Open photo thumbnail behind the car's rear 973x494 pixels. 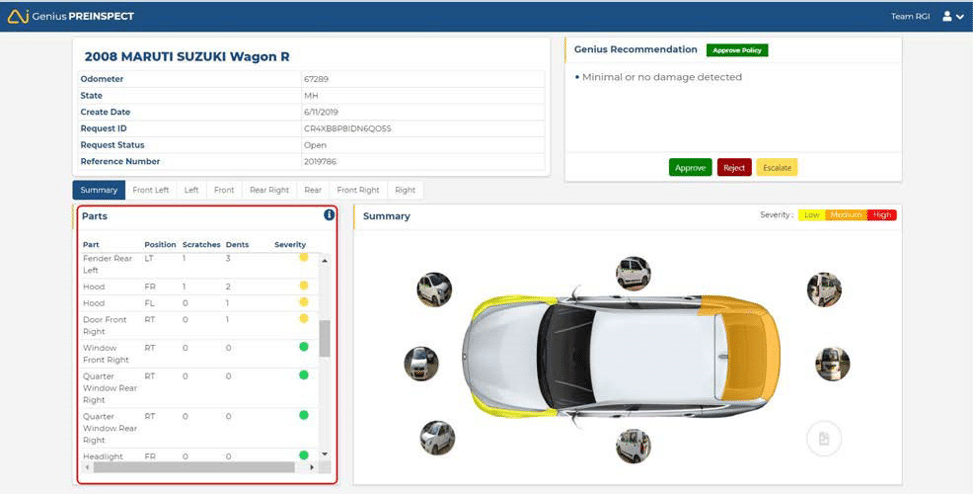[x=832, y=364]
